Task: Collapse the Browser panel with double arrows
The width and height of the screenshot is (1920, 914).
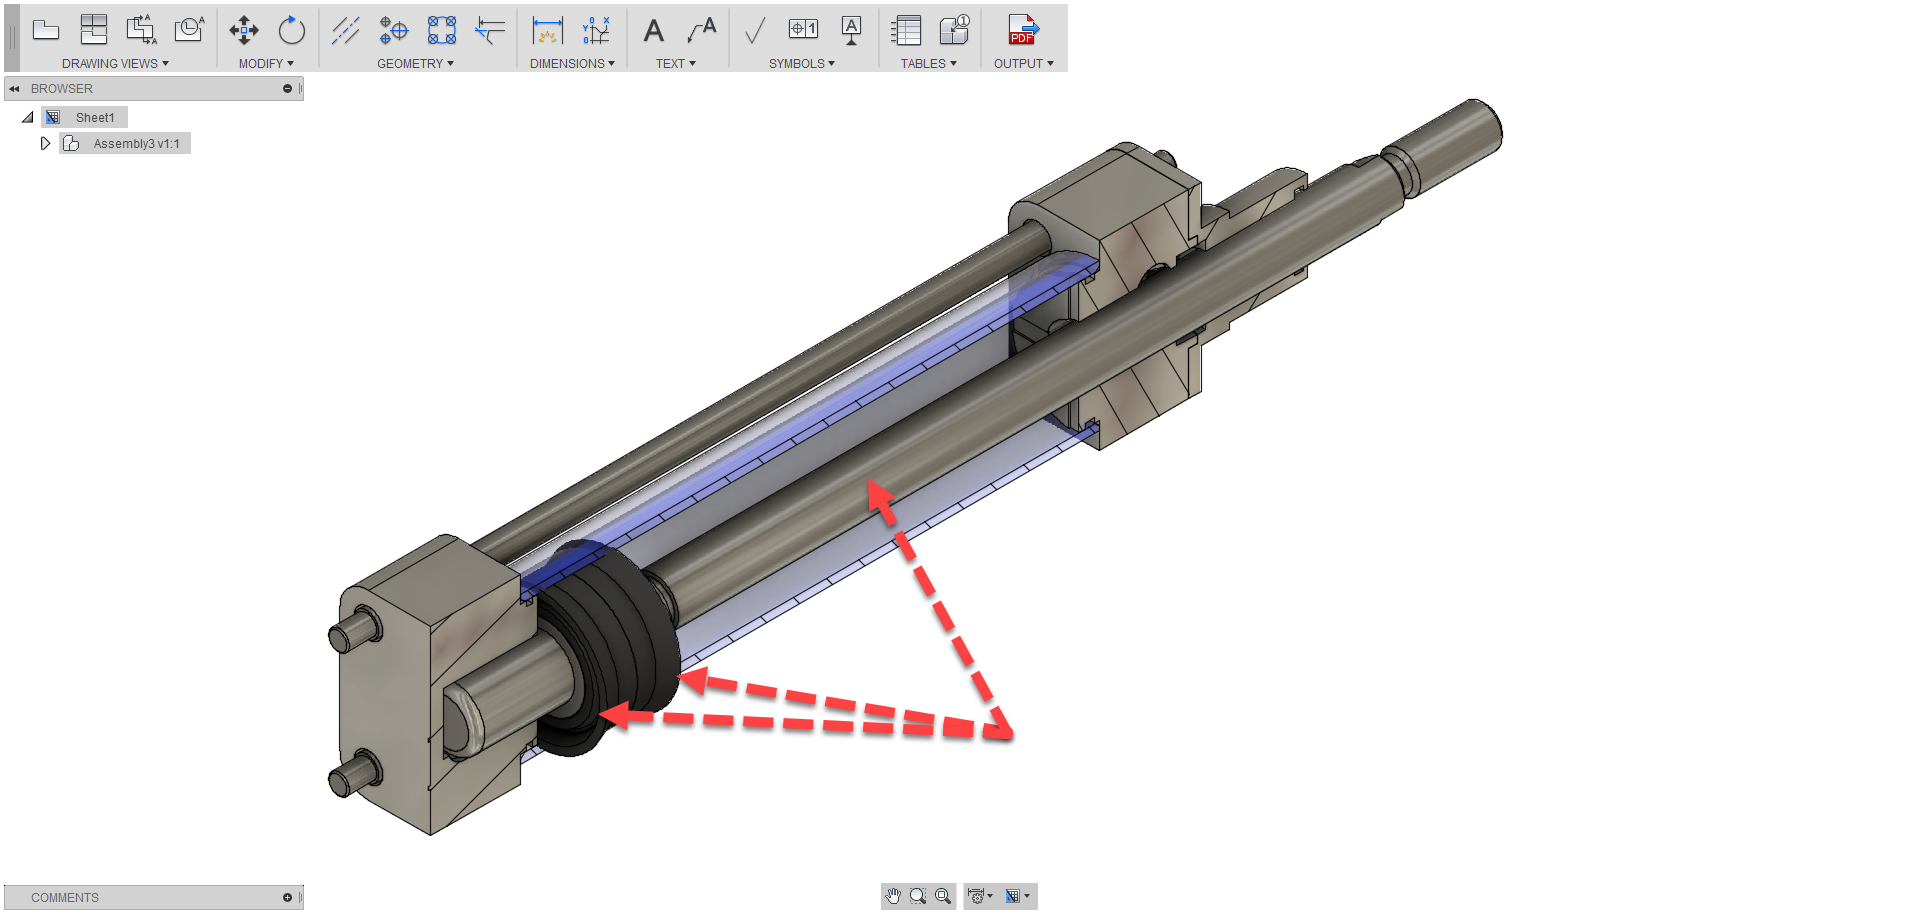Action: point(14,88)
